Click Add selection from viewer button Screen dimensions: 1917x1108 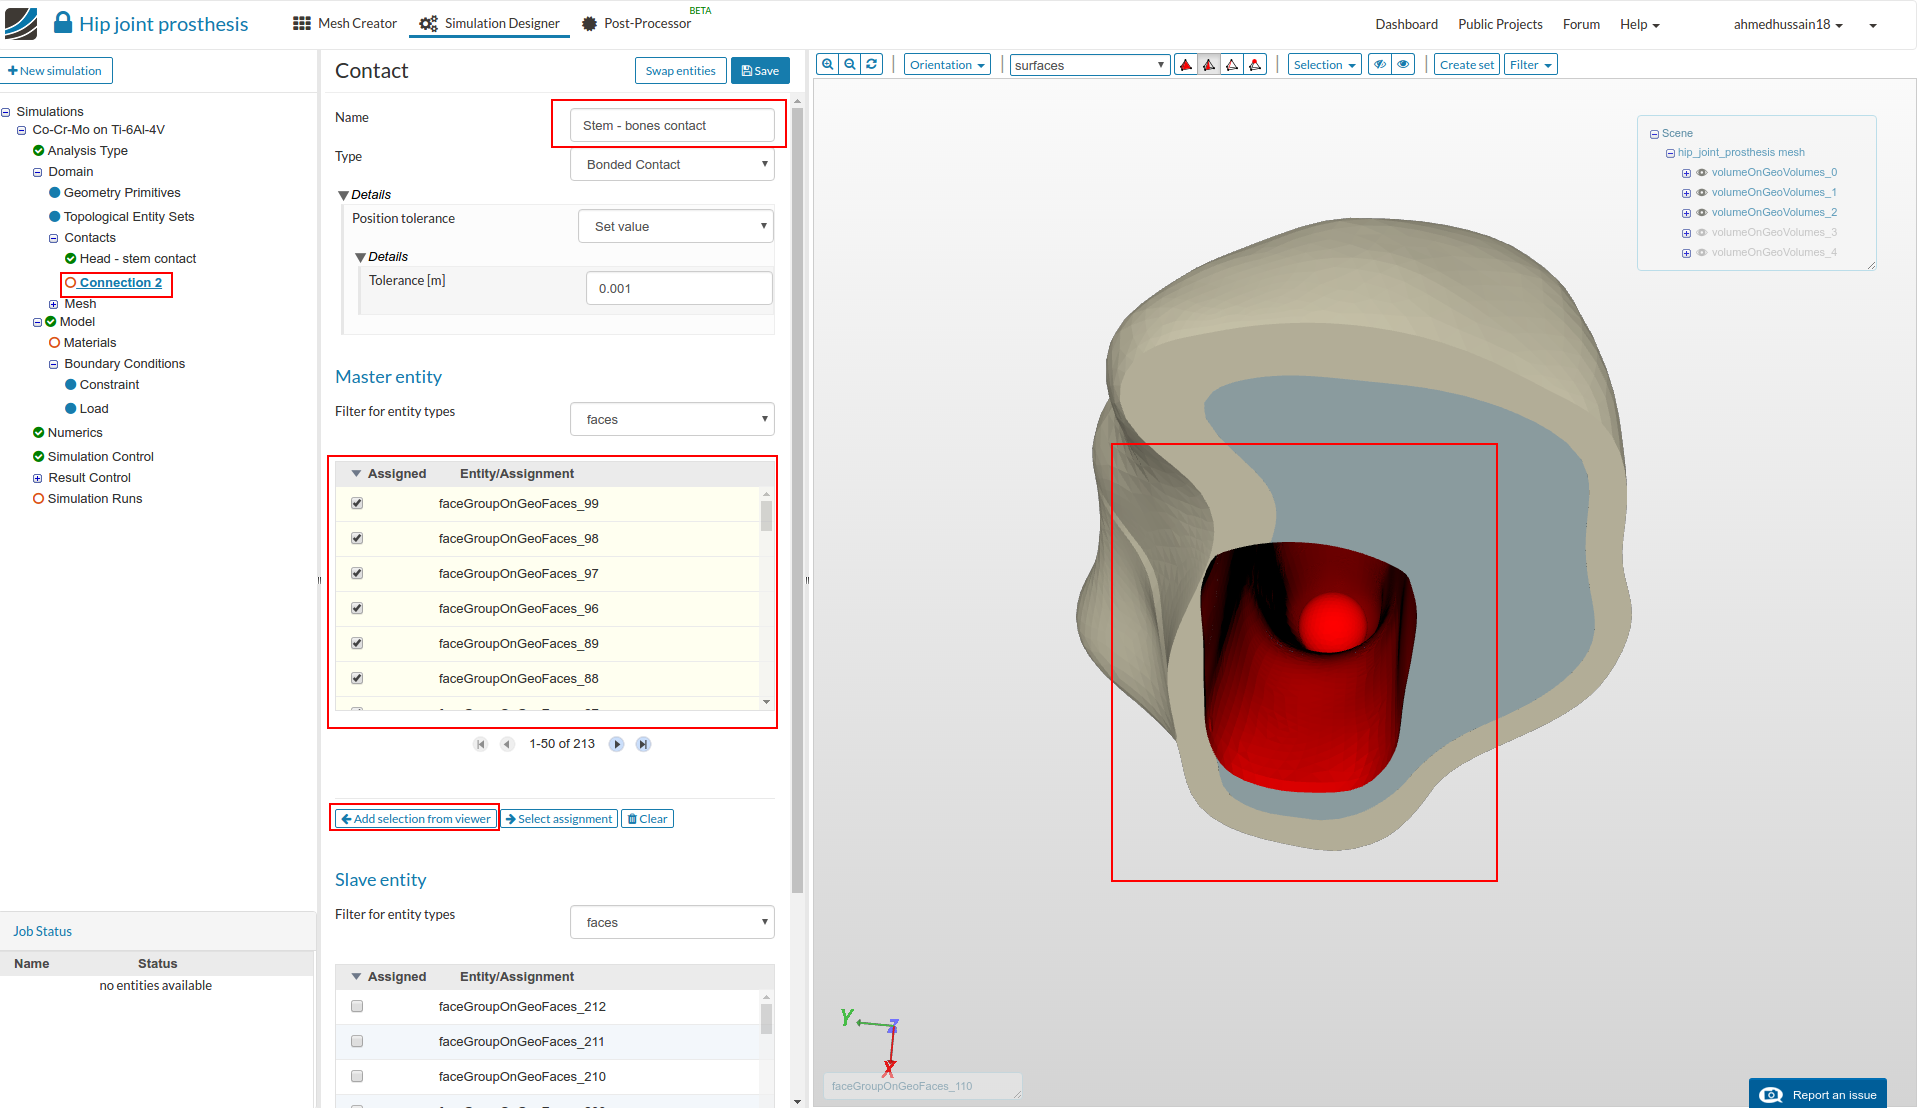pos(415,819)
